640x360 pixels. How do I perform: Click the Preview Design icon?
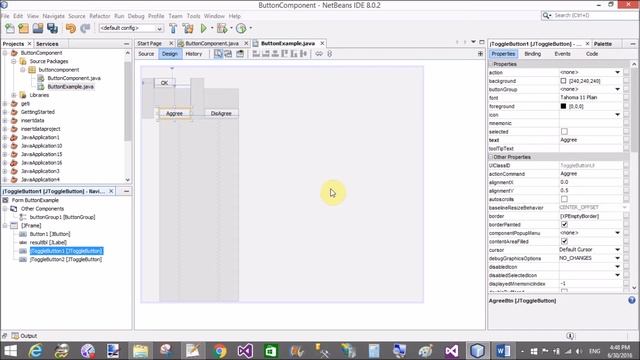[x=240, y=54]
